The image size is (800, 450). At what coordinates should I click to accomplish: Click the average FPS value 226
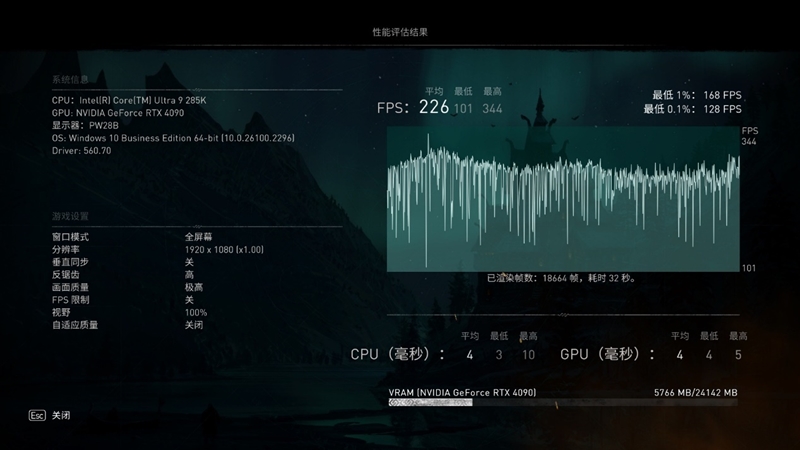pyautogui.click(x=434, y=107)
